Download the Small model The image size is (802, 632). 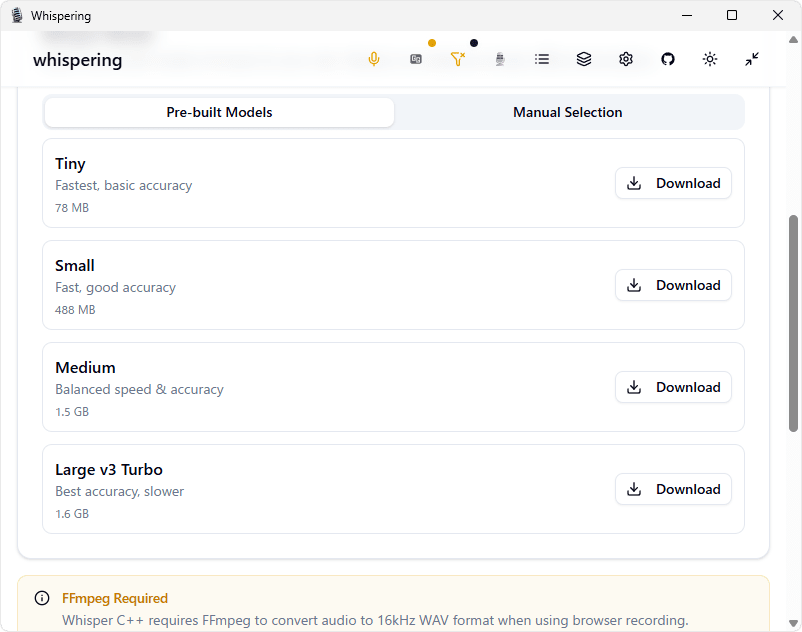coord(673,285)
